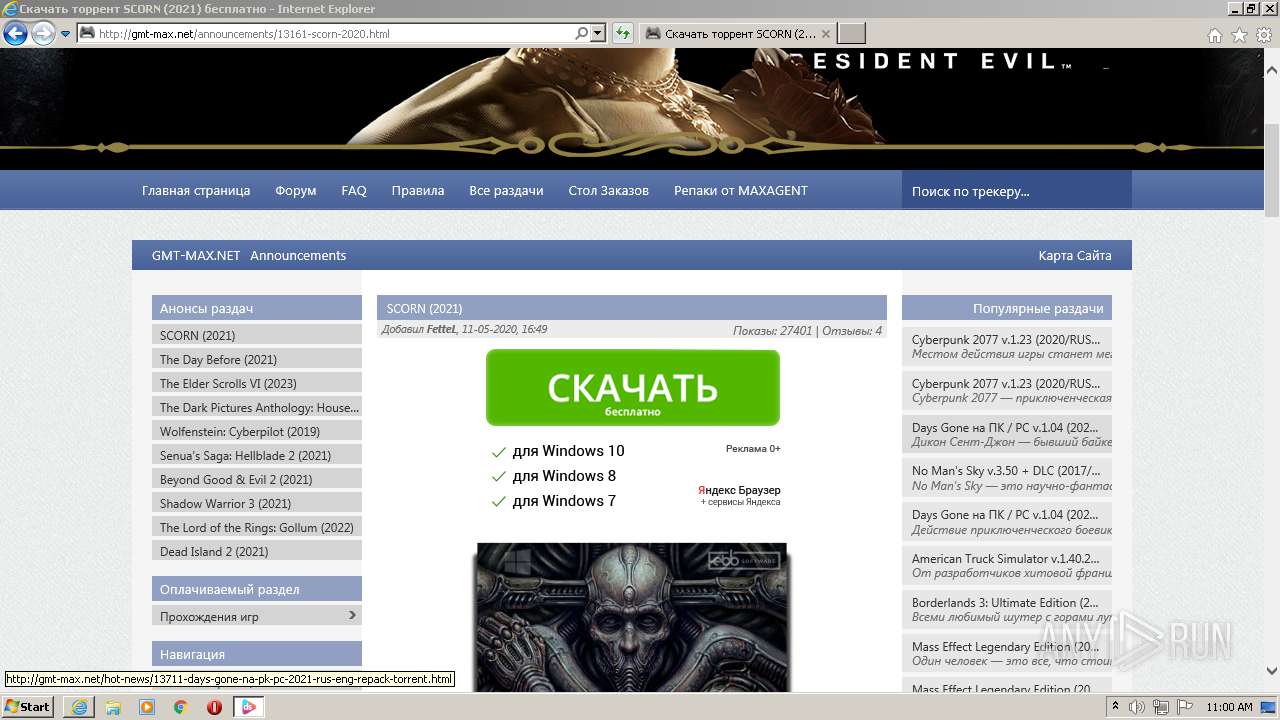The image size is (1280, 720).
Task: Open 'Правила' menu item
Action: pyautogui.click(x=418, y=190)
